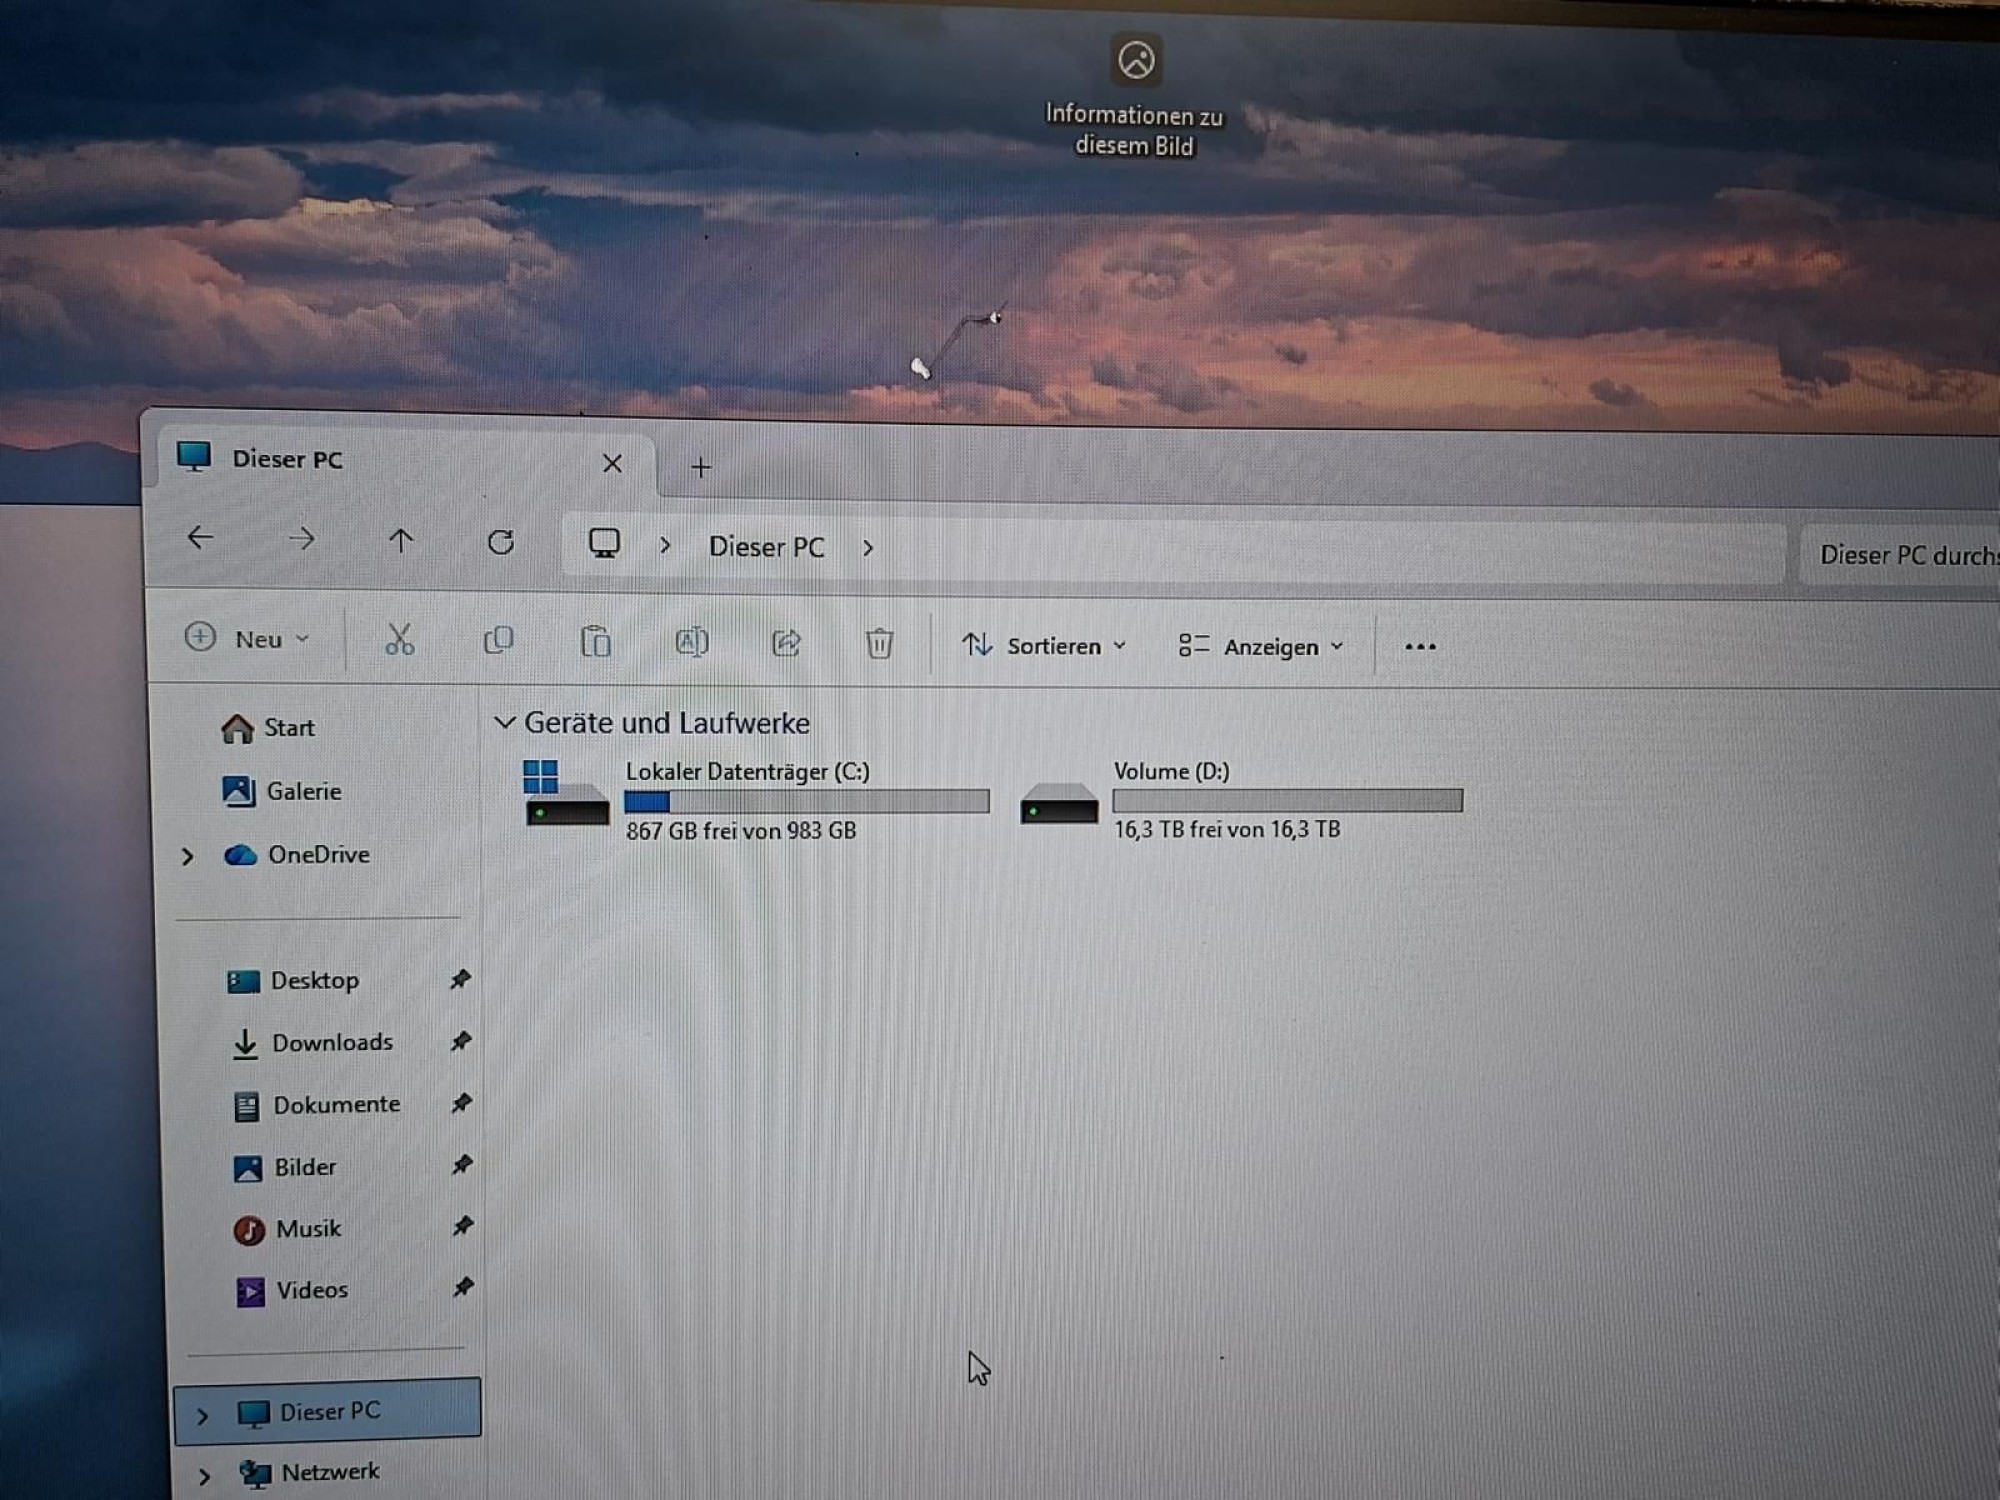This screenshot has height=1500, width=2000.
Task: Click the Cut scissors icon
Action: (399, 640)
